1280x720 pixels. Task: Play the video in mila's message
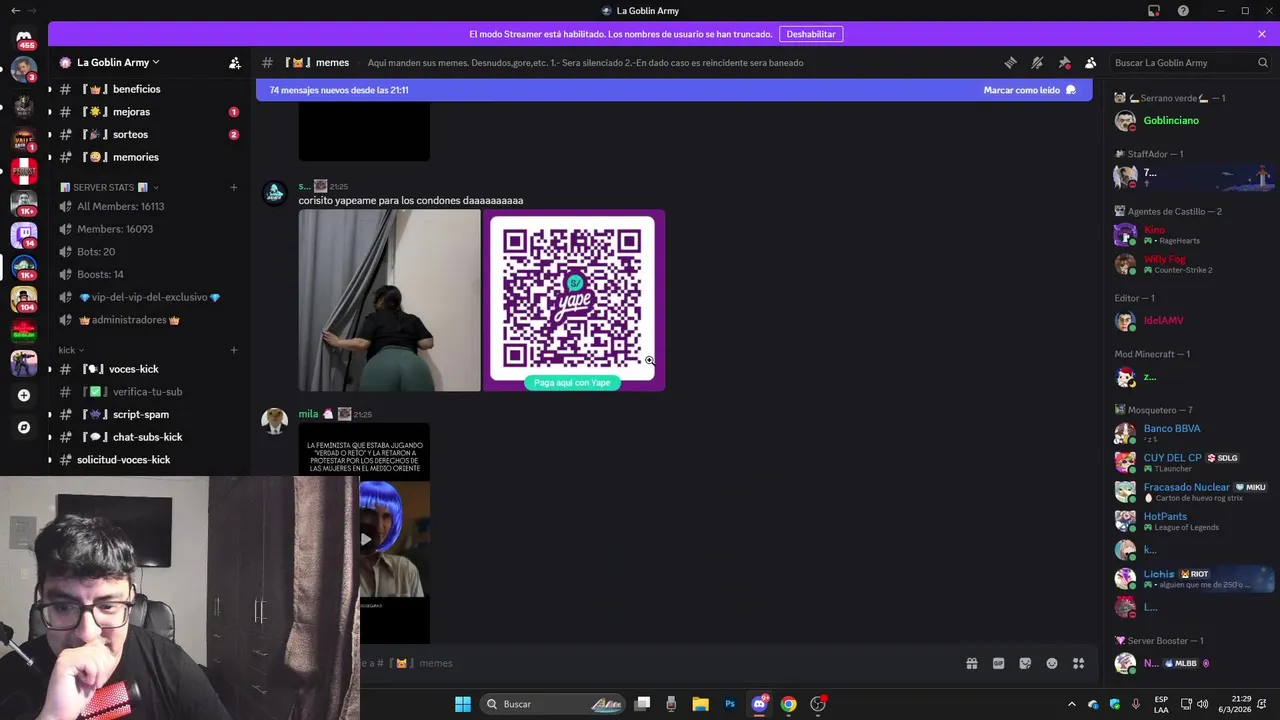366,539
